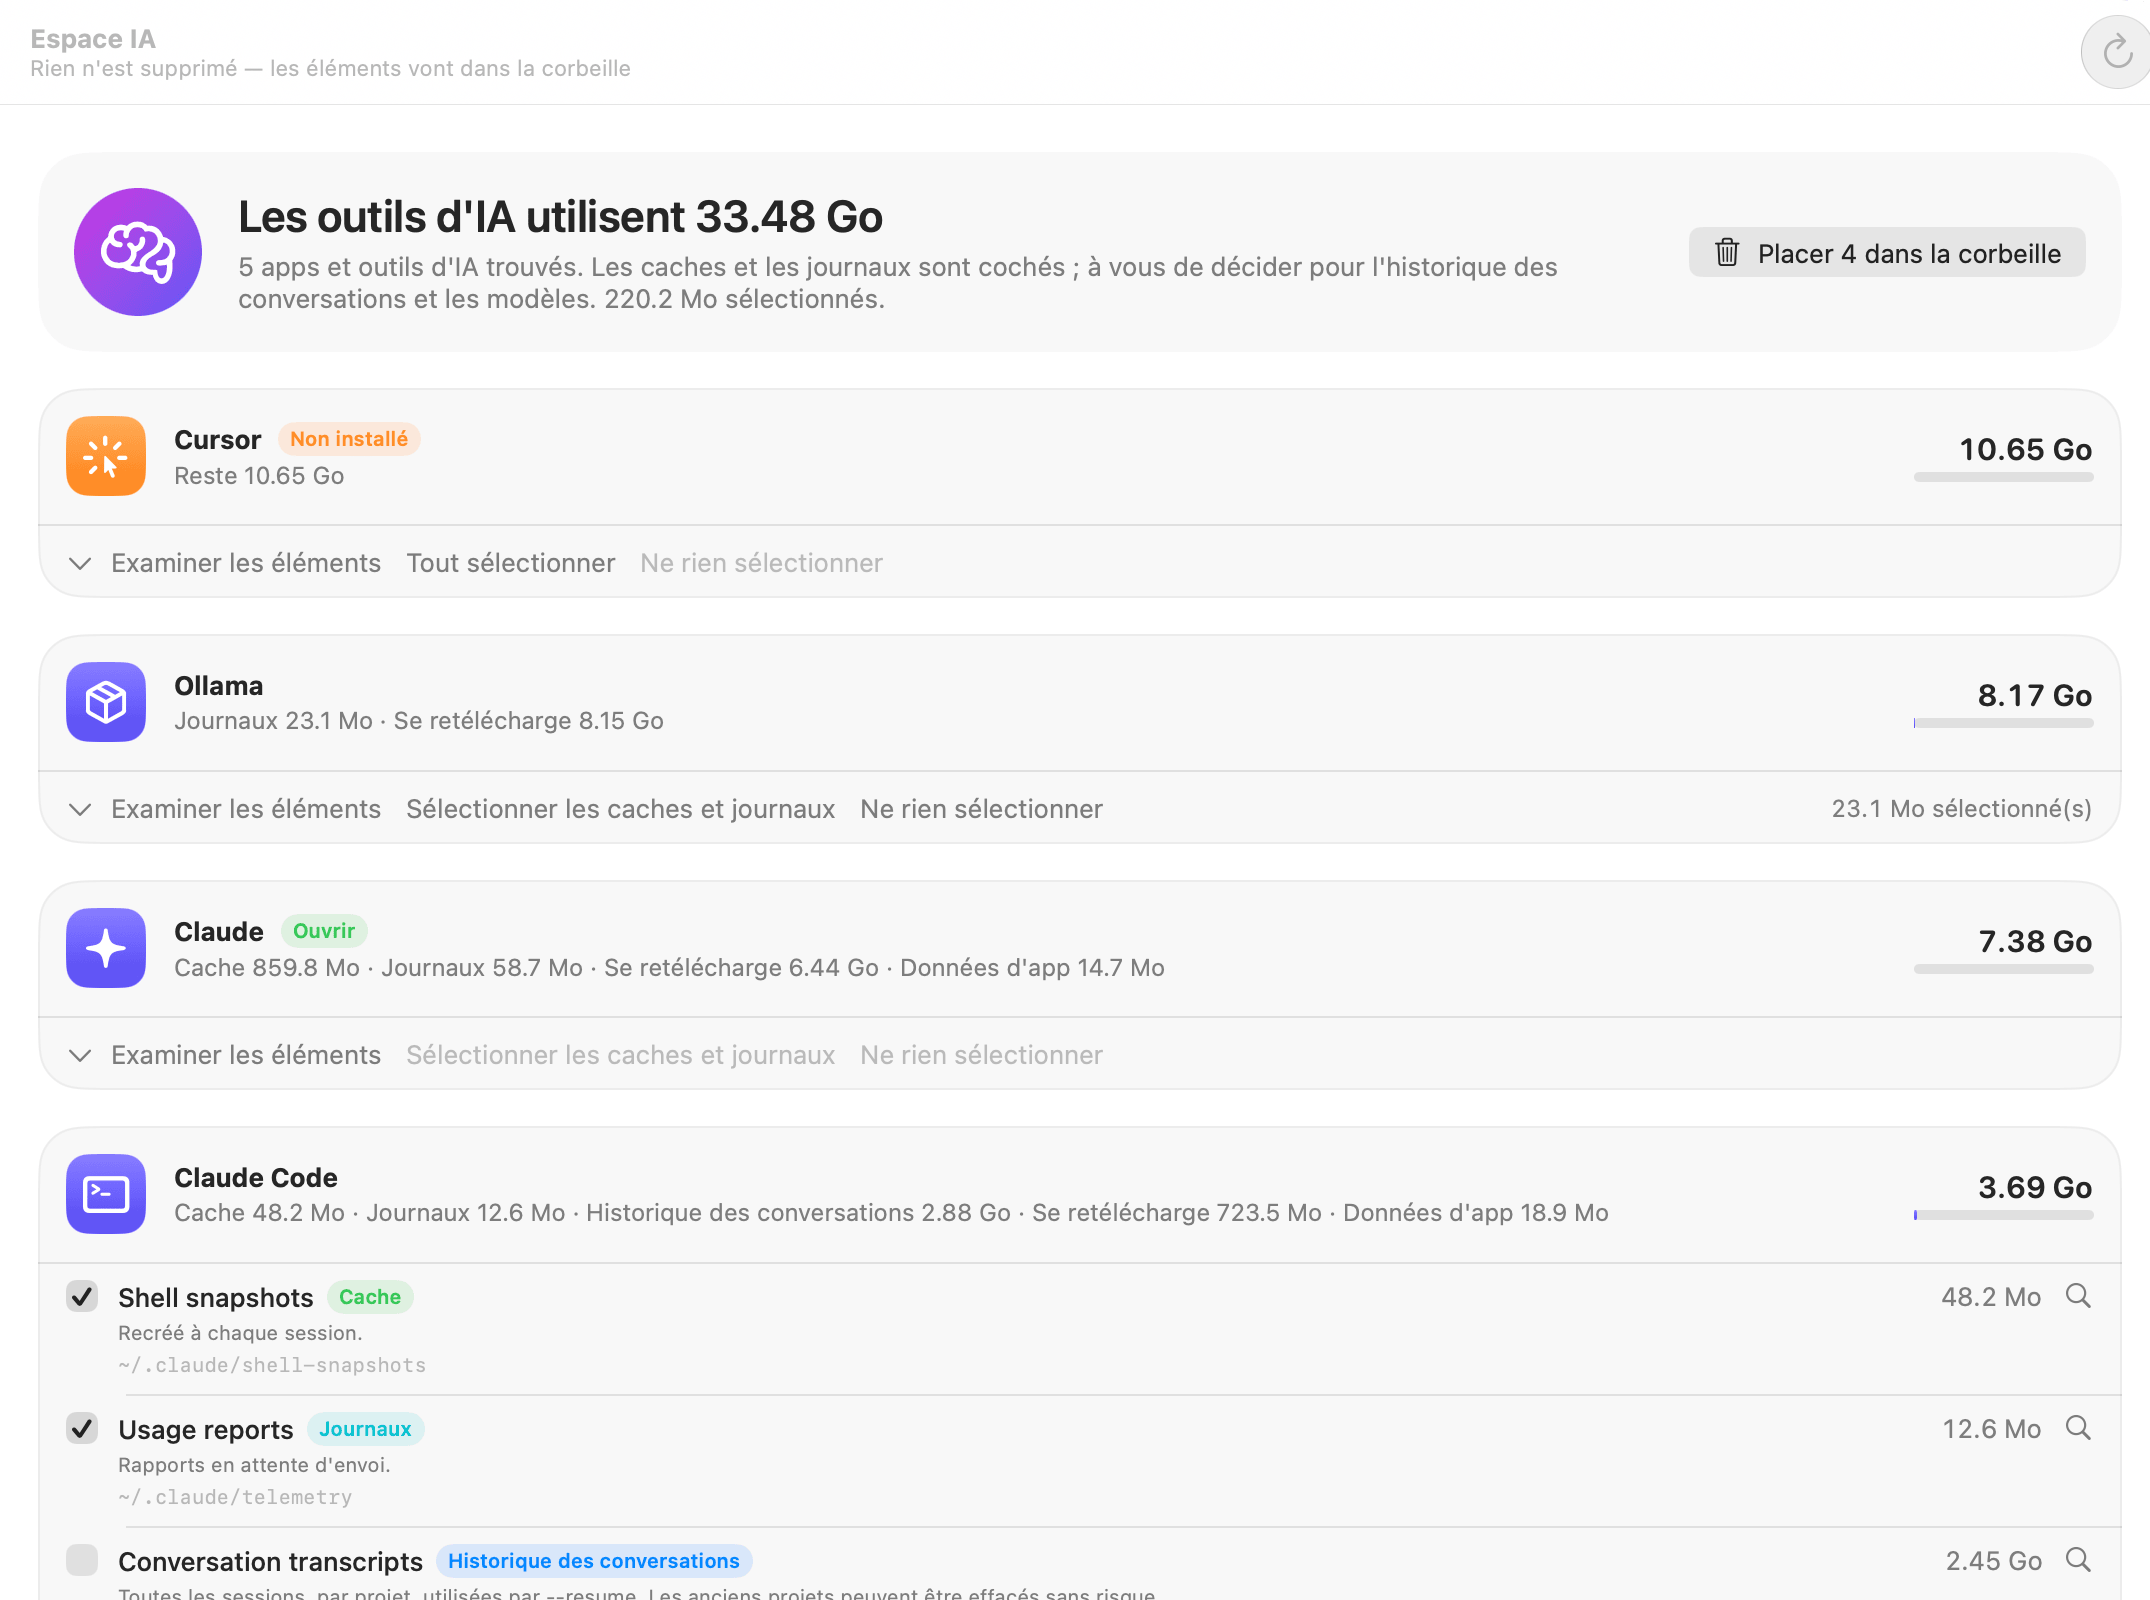This screenshot has width=2150, height=1600.
Task: Click the Espace IA title
Action: click(93, 38)
